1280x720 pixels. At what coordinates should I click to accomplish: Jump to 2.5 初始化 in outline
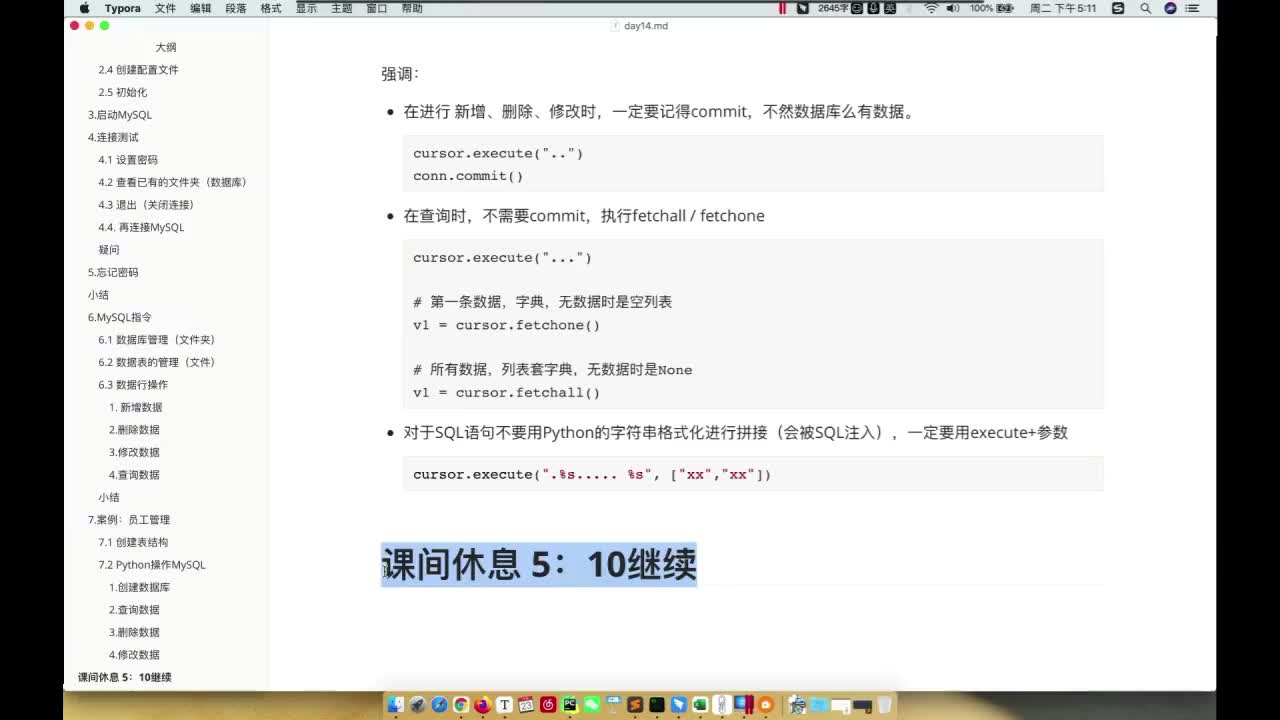point(122,92)
